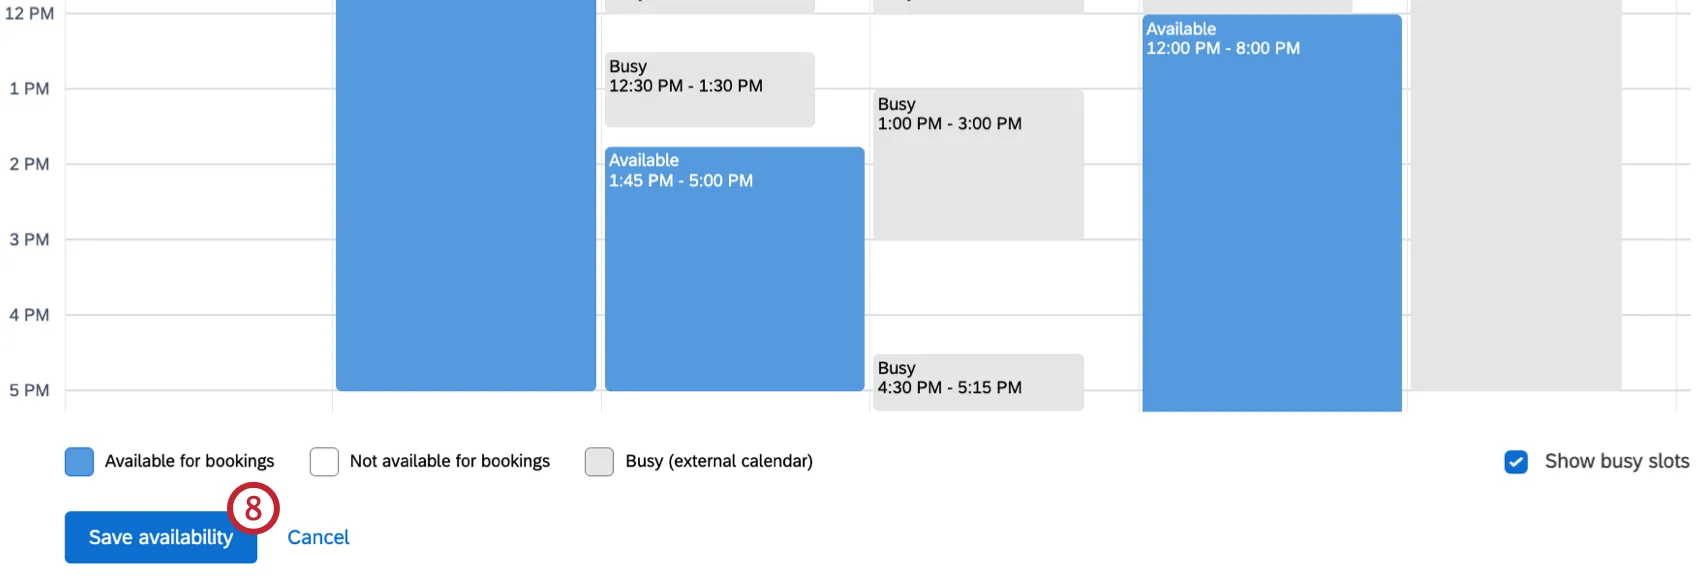
Task: Select the Available 12:00 PM - 8:00 PM block
Action: pyautogui.click(x=1271, y=210)
